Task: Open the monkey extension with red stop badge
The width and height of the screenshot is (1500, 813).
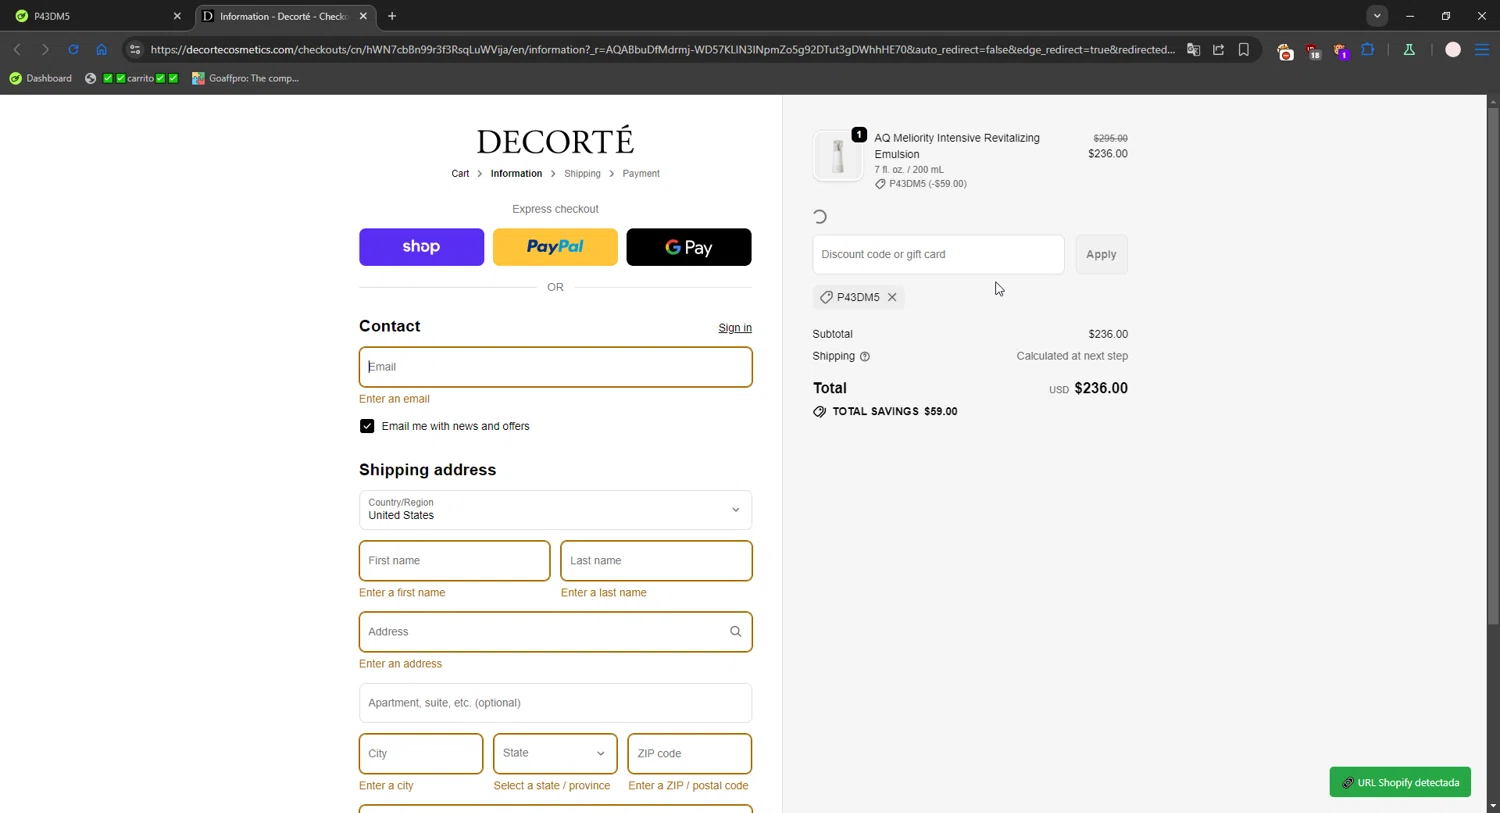Action: [1285, 51]
